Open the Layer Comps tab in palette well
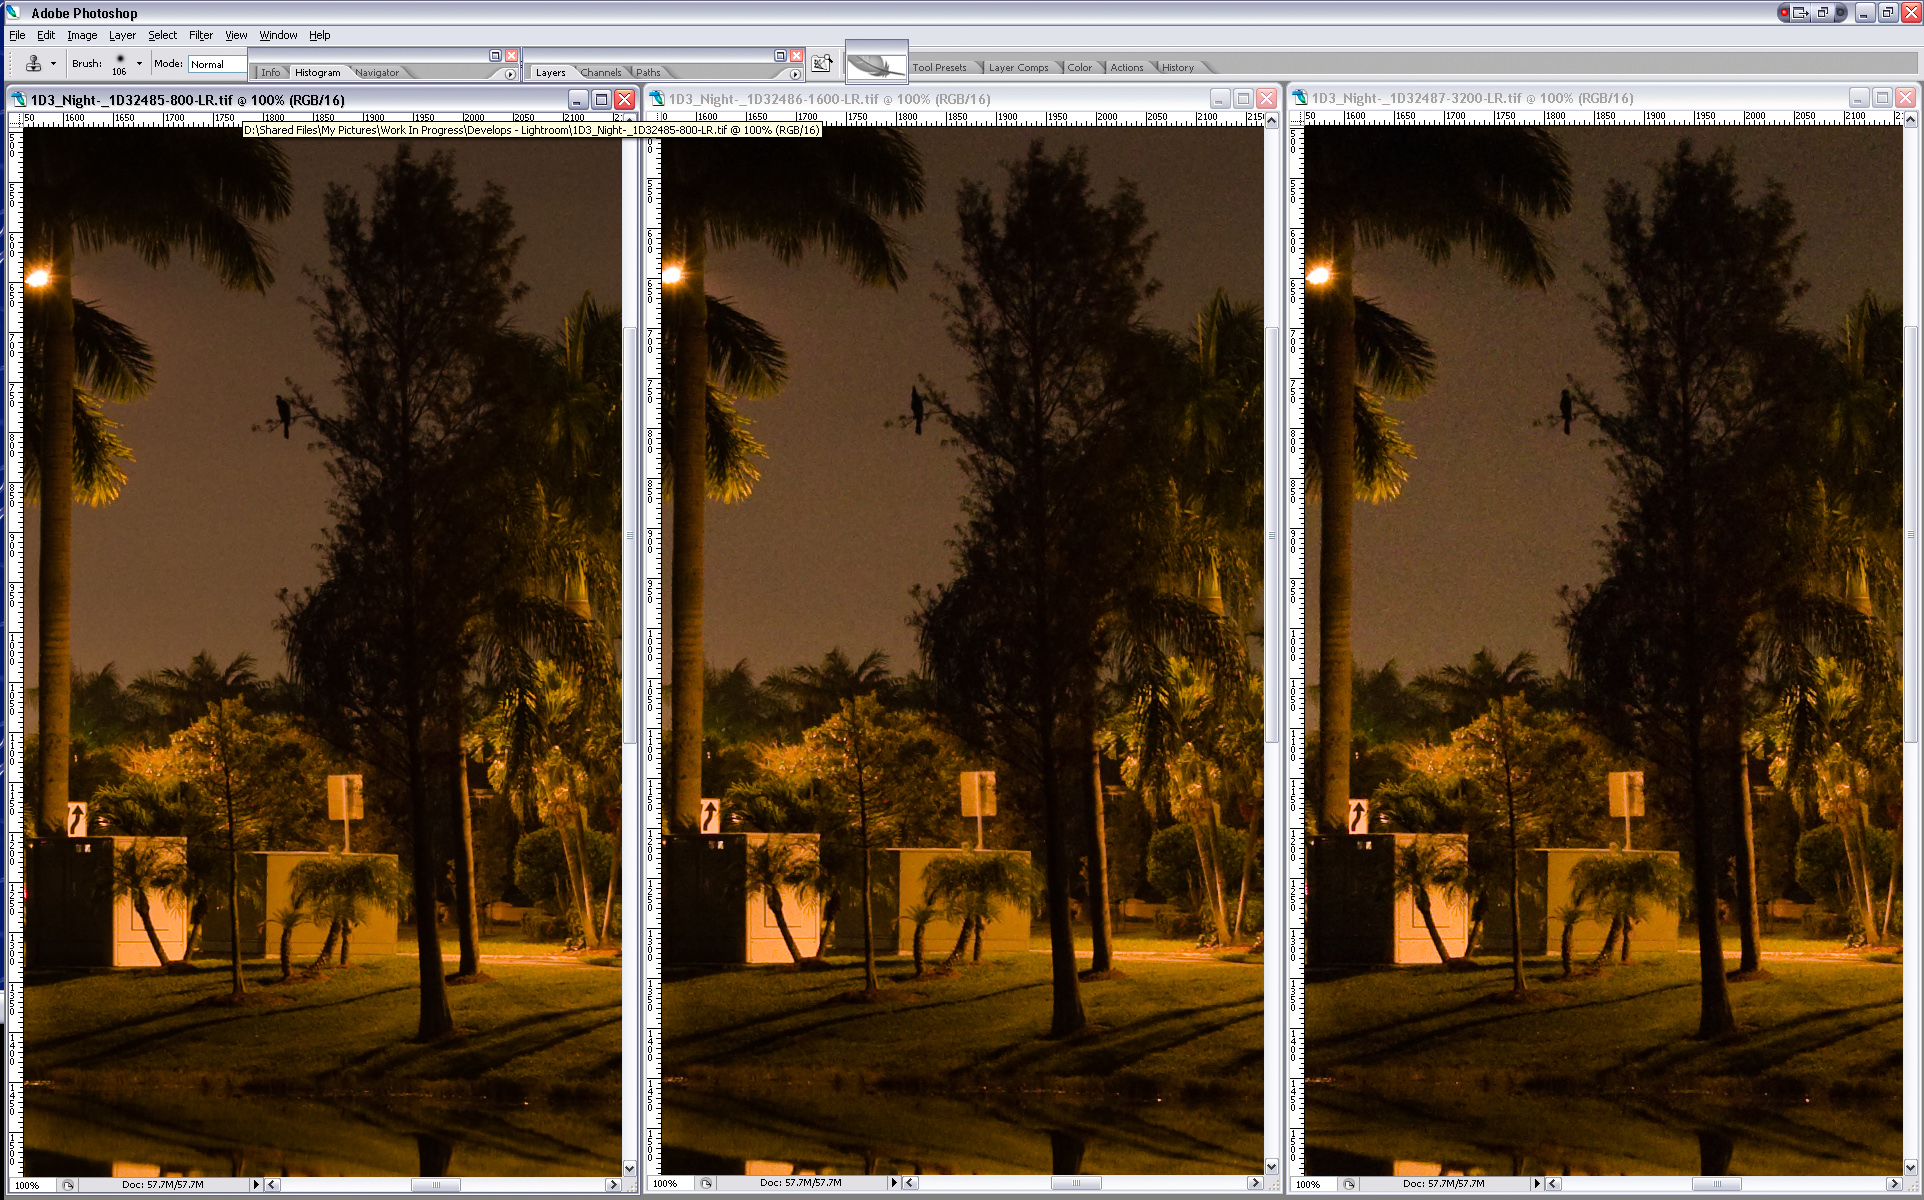Viewport: 1924px width, 1200px height. [x=1018, y=68]
